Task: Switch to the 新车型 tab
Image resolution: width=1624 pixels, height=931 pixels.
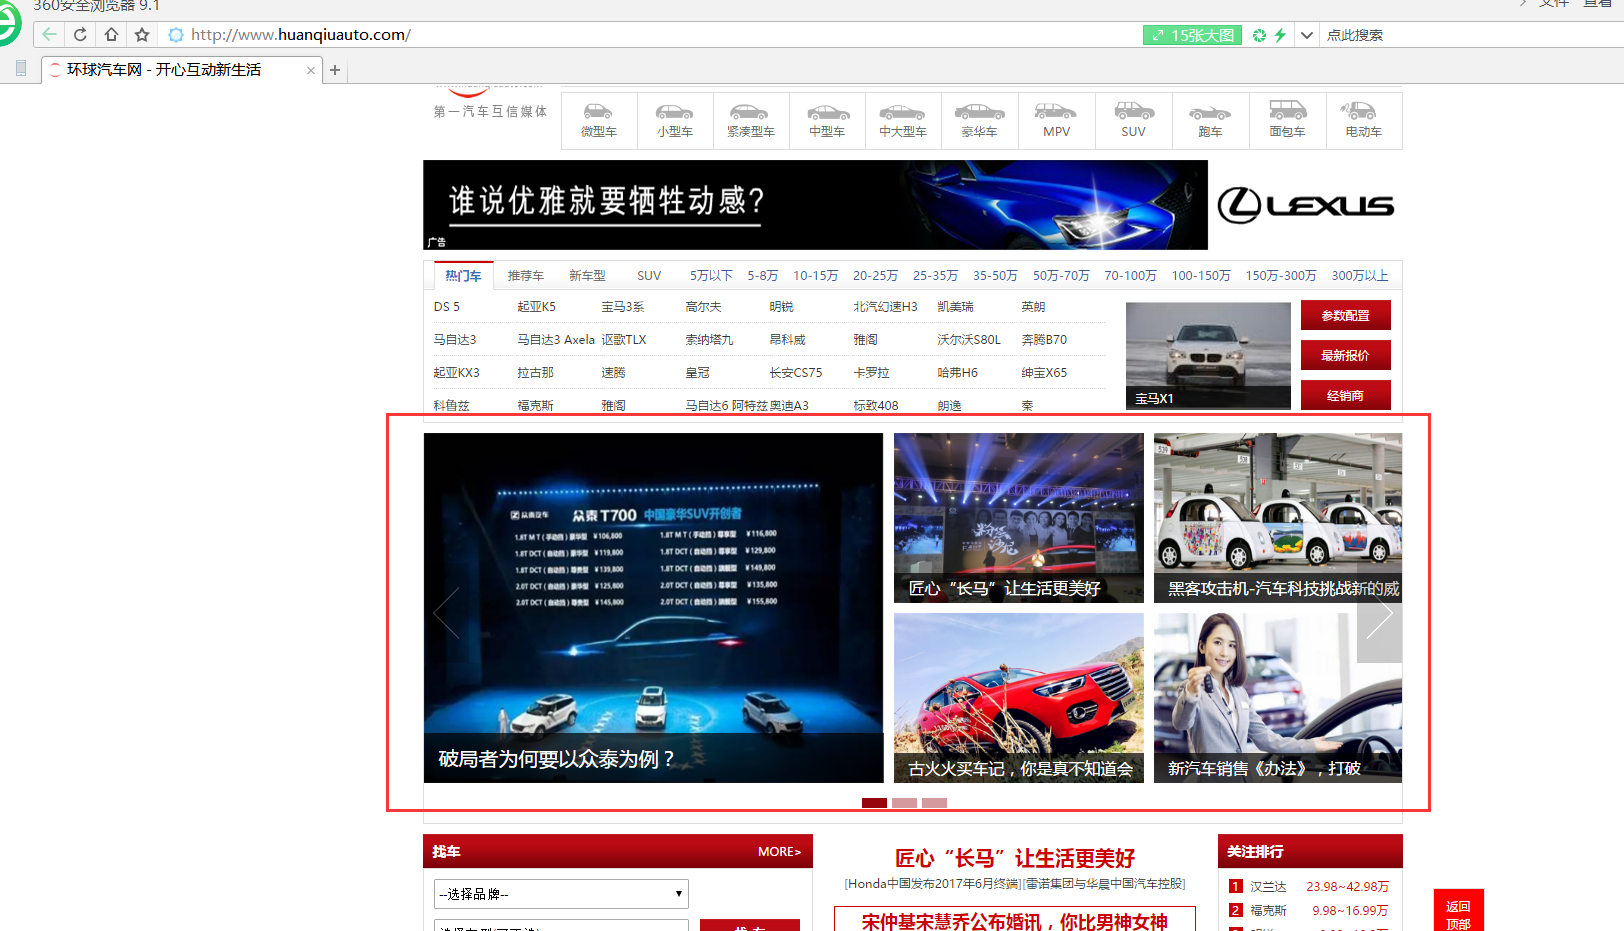Action: pyautogui.click(x=587, y=276)
